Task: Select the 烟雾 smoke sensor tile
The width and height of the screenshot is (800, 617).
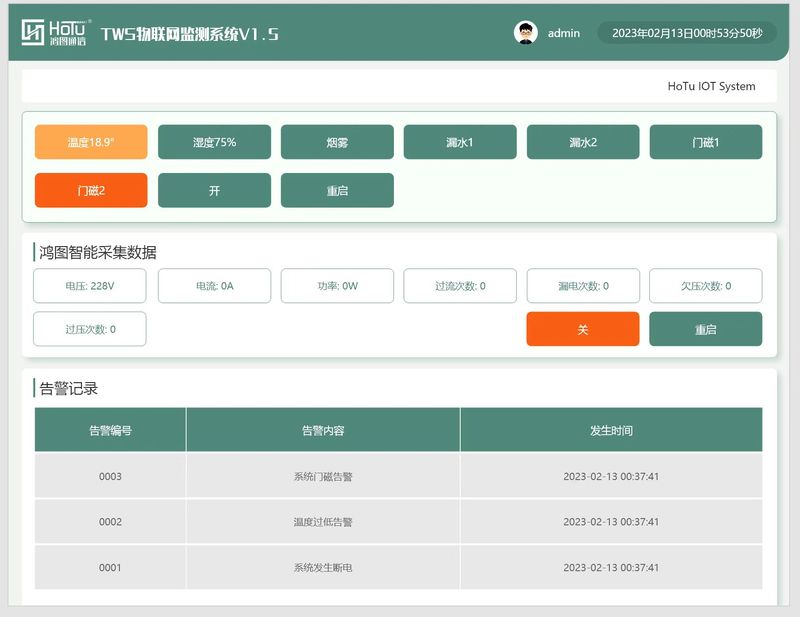Action: (x=337, y=142)
